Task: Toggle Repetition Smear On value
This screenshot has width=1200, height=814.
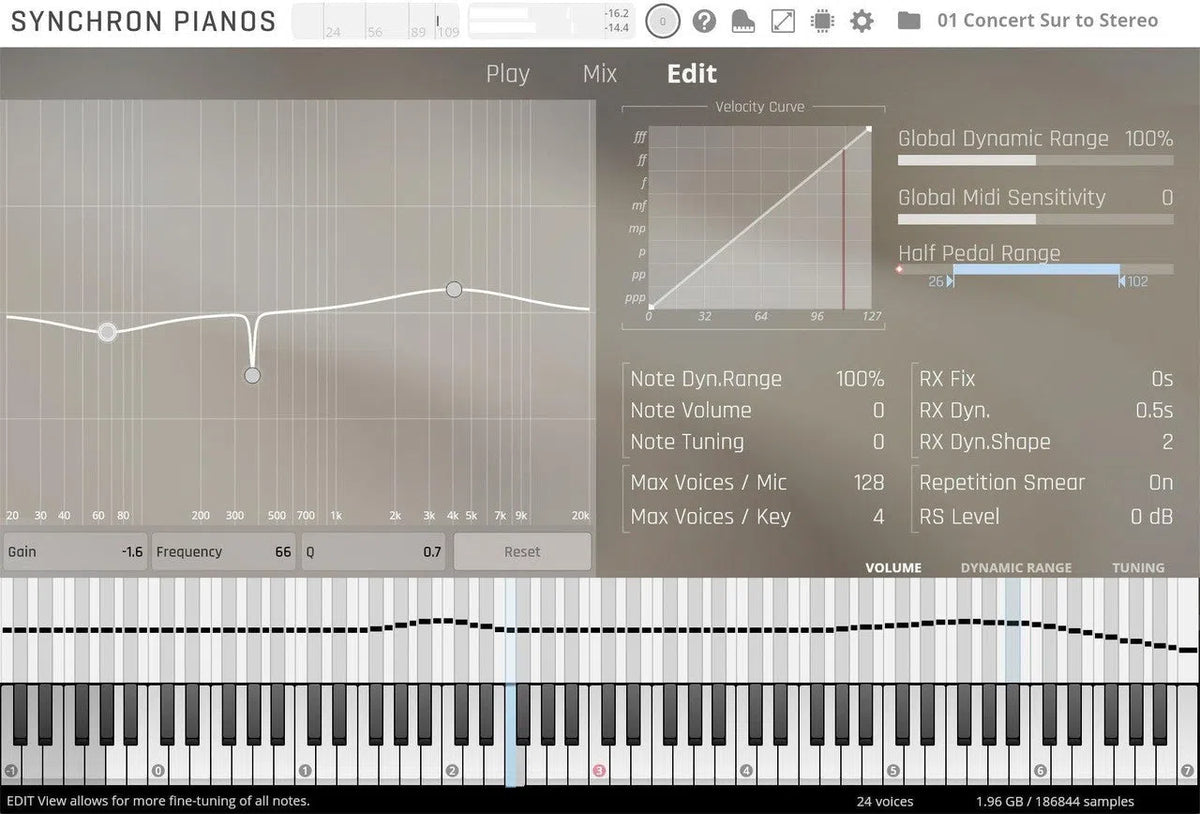Action: coord(1160,483)
